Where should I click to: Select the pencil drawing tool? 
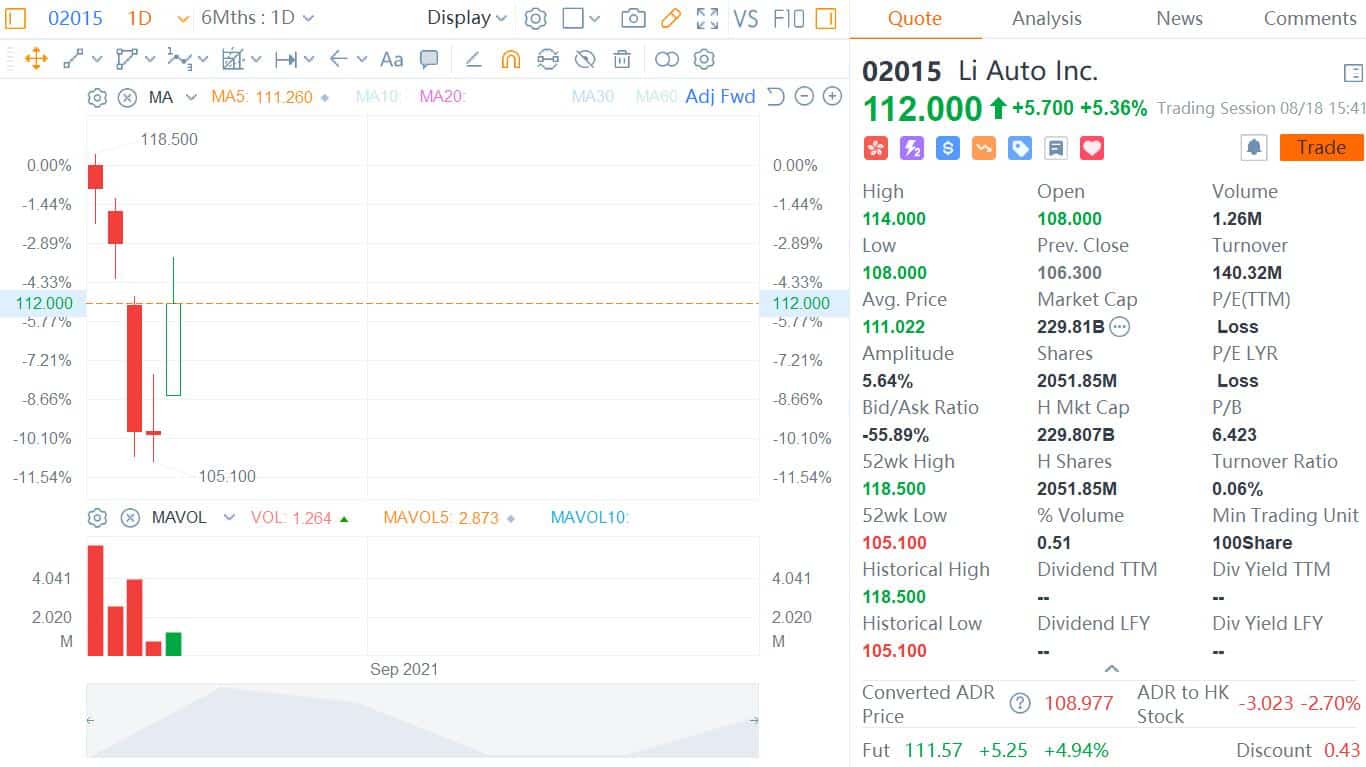670,18
